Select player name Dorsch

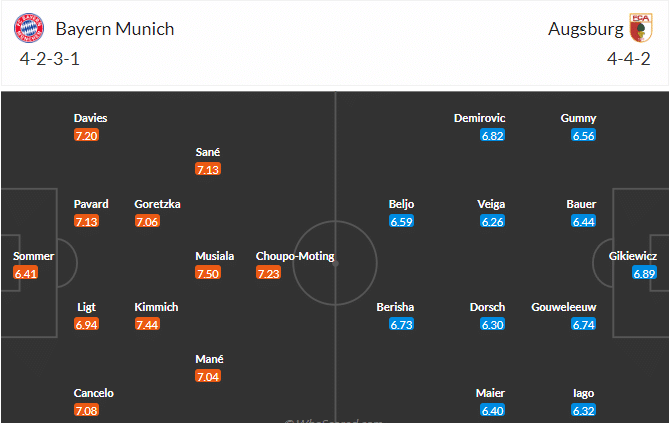click(487, 307)
